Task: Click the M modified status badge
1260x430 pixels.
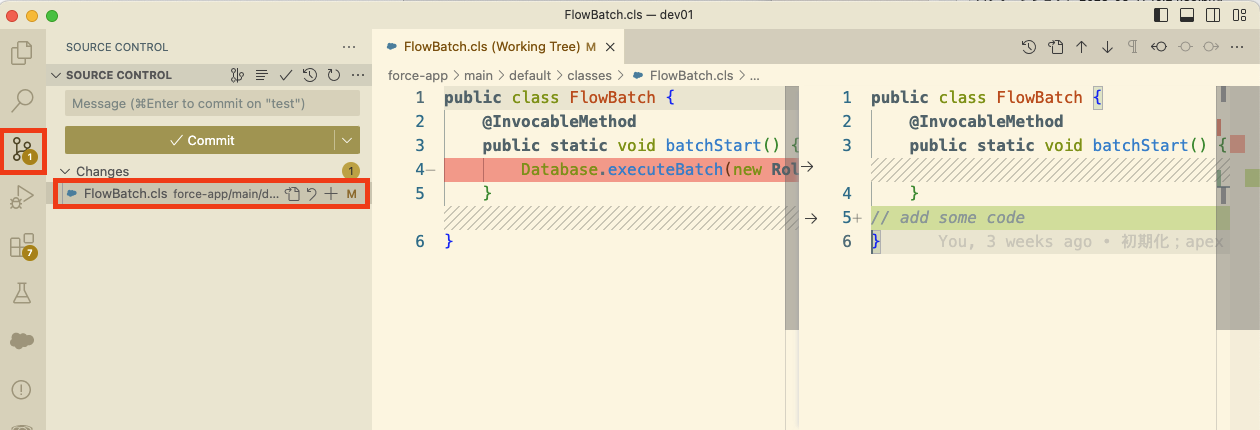Action: click(352, 194)
